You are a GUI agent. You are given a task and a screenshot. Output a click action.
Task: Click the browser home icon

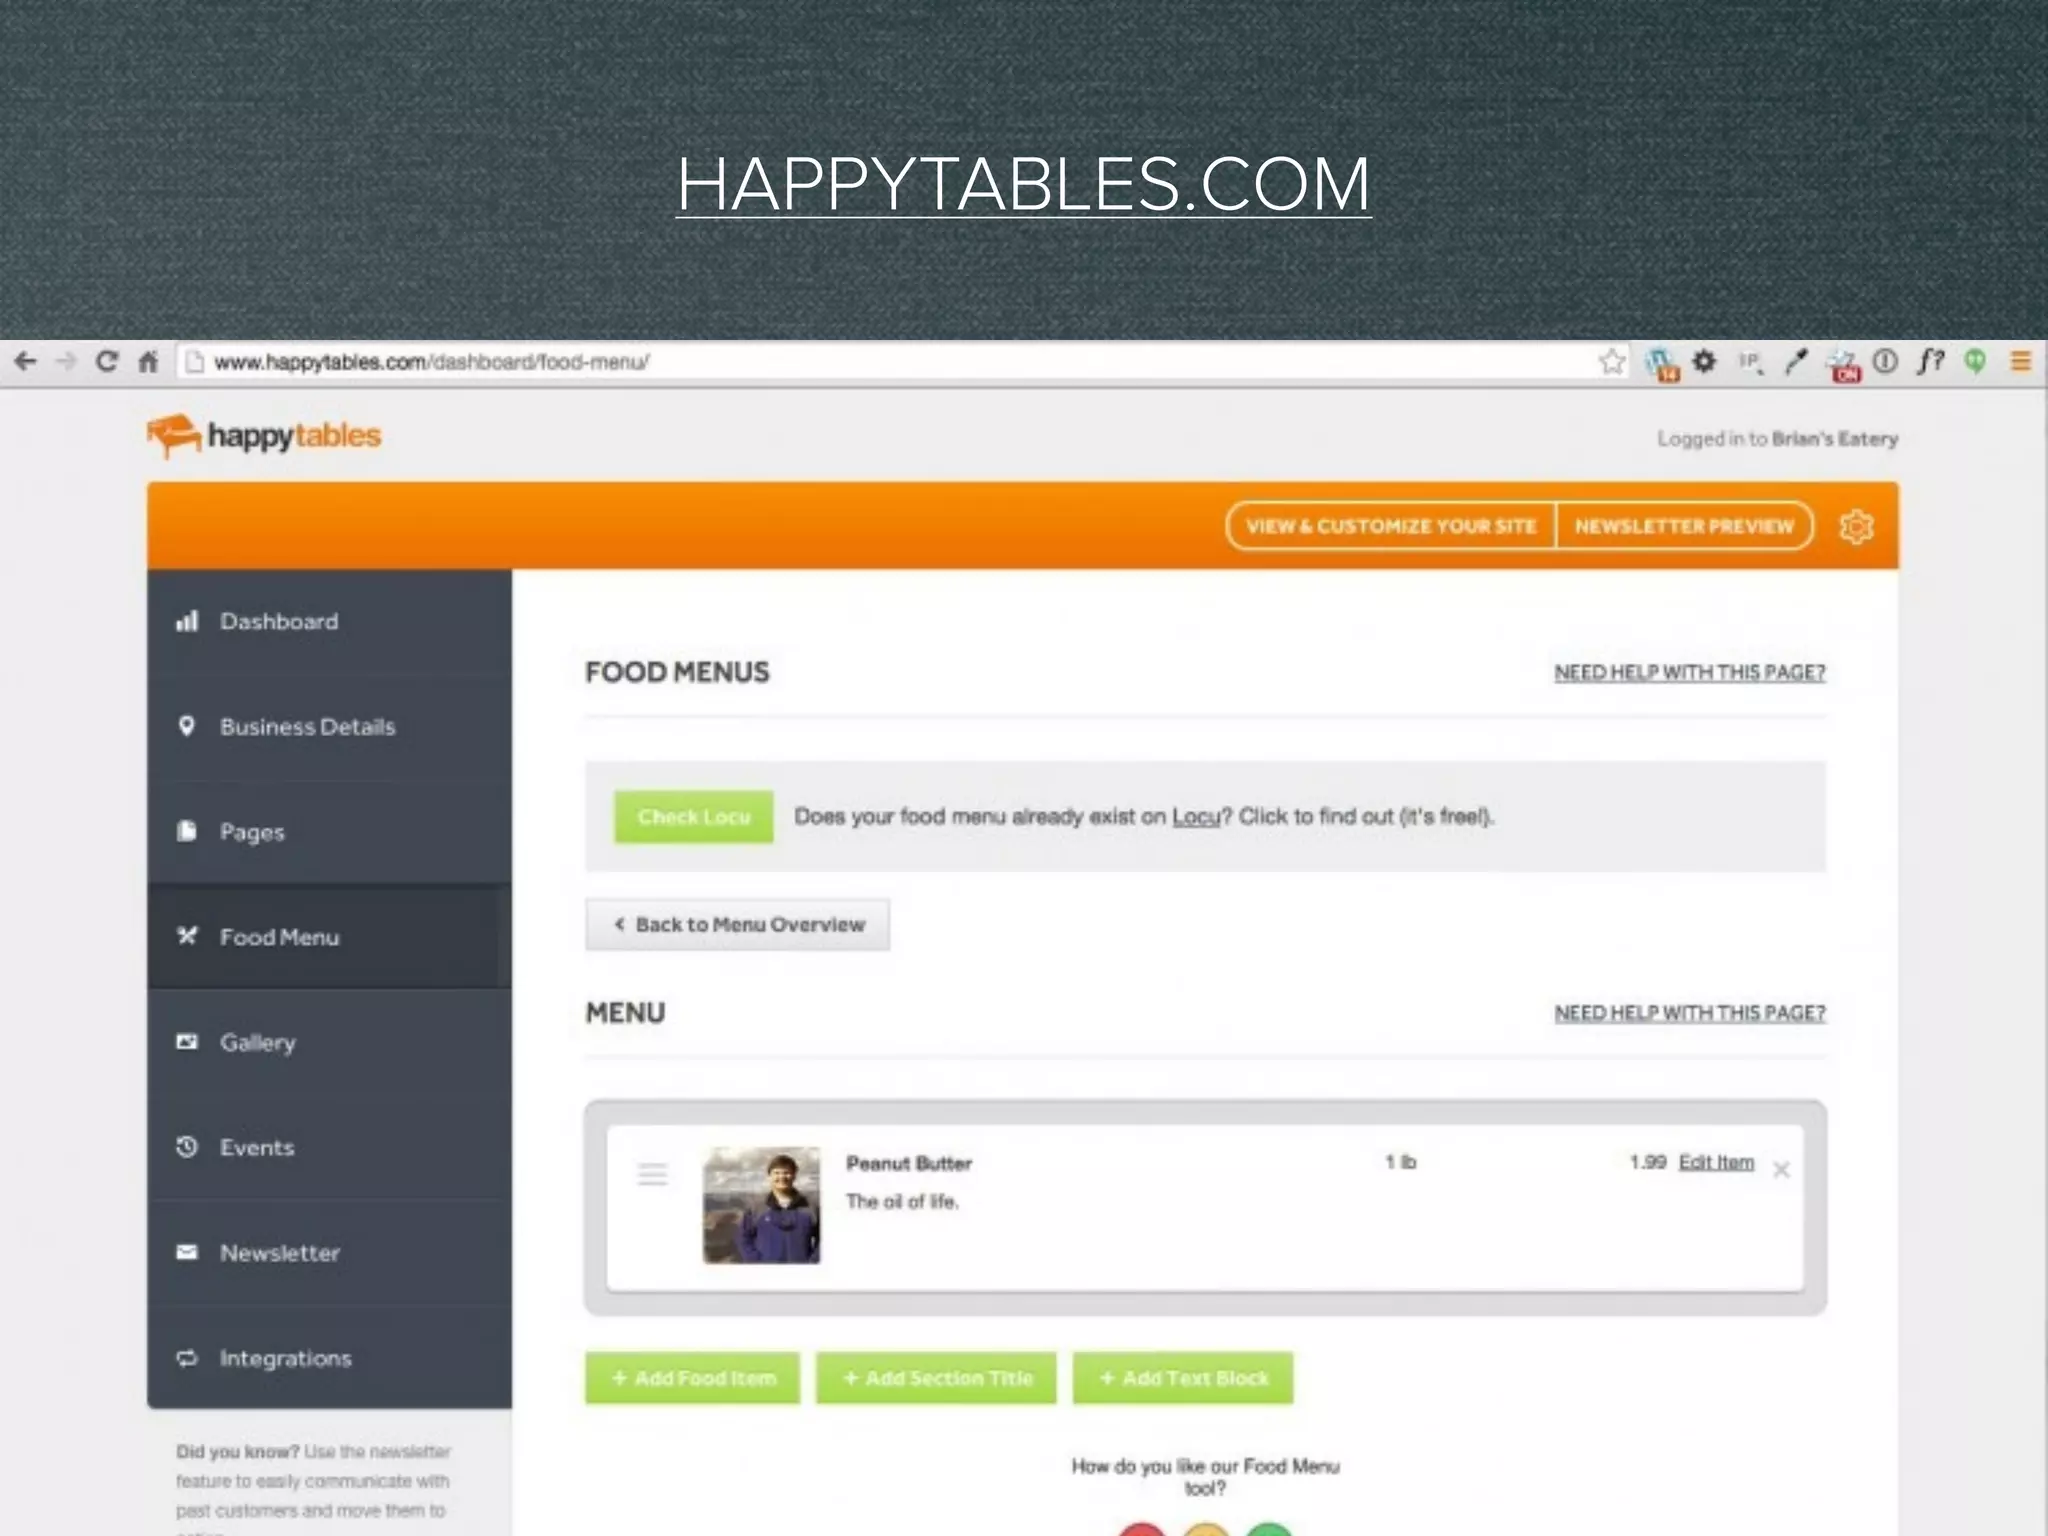tap(148, 361)
